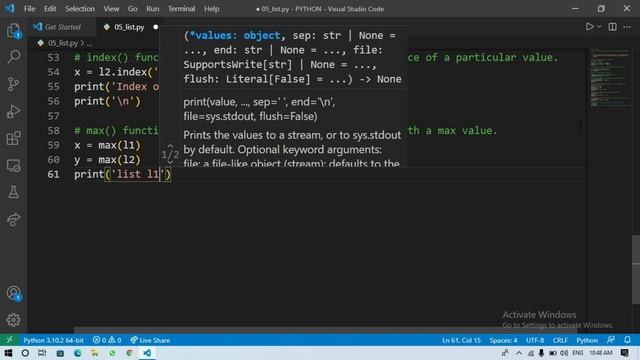Open Windows Start menu
Image resolution: width=640 pixels, height=360 pixels.
pyautogui.click(x=8, y=353)
